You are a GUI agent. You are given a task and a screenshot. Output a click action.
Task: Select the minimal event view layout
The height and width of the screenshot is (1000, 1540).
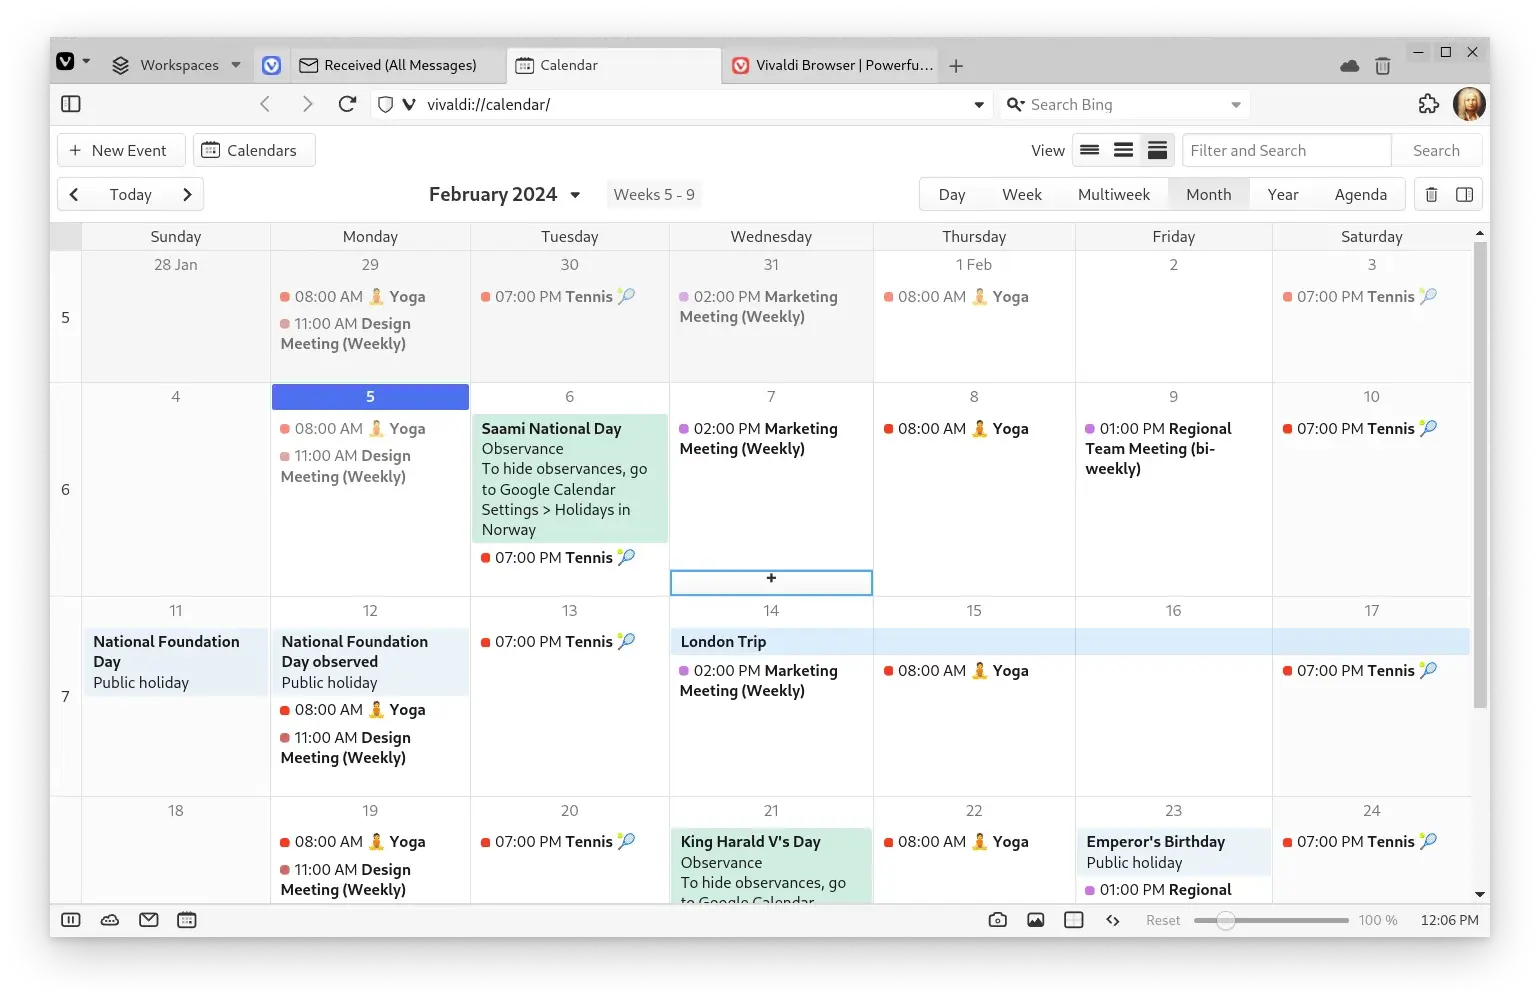(x=1090, y=151)
